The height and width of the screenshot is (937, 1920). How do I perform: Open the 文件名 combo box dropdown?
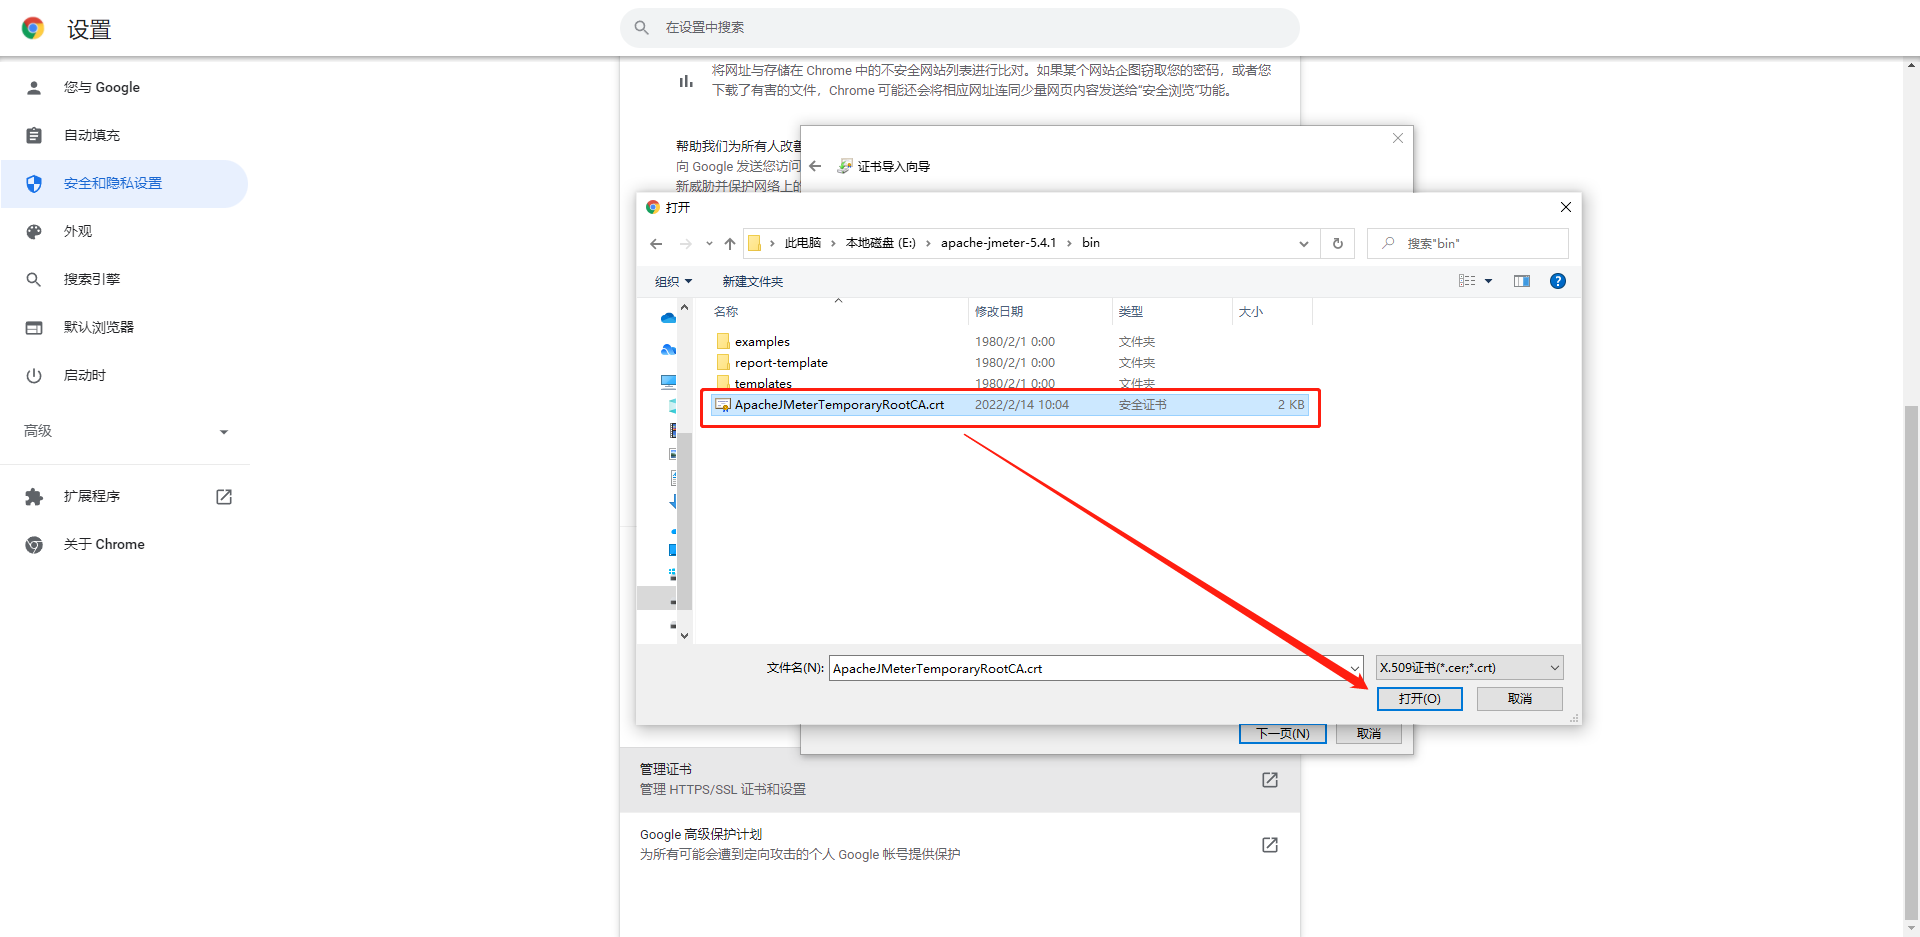pos(1355,669)
